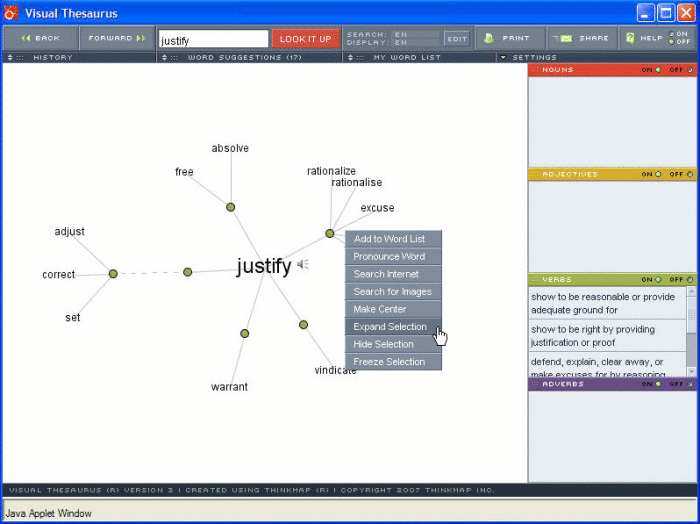700x524 pixels.
Task: Choose Freeze Selection in context menu
Action: click(393, 362)
